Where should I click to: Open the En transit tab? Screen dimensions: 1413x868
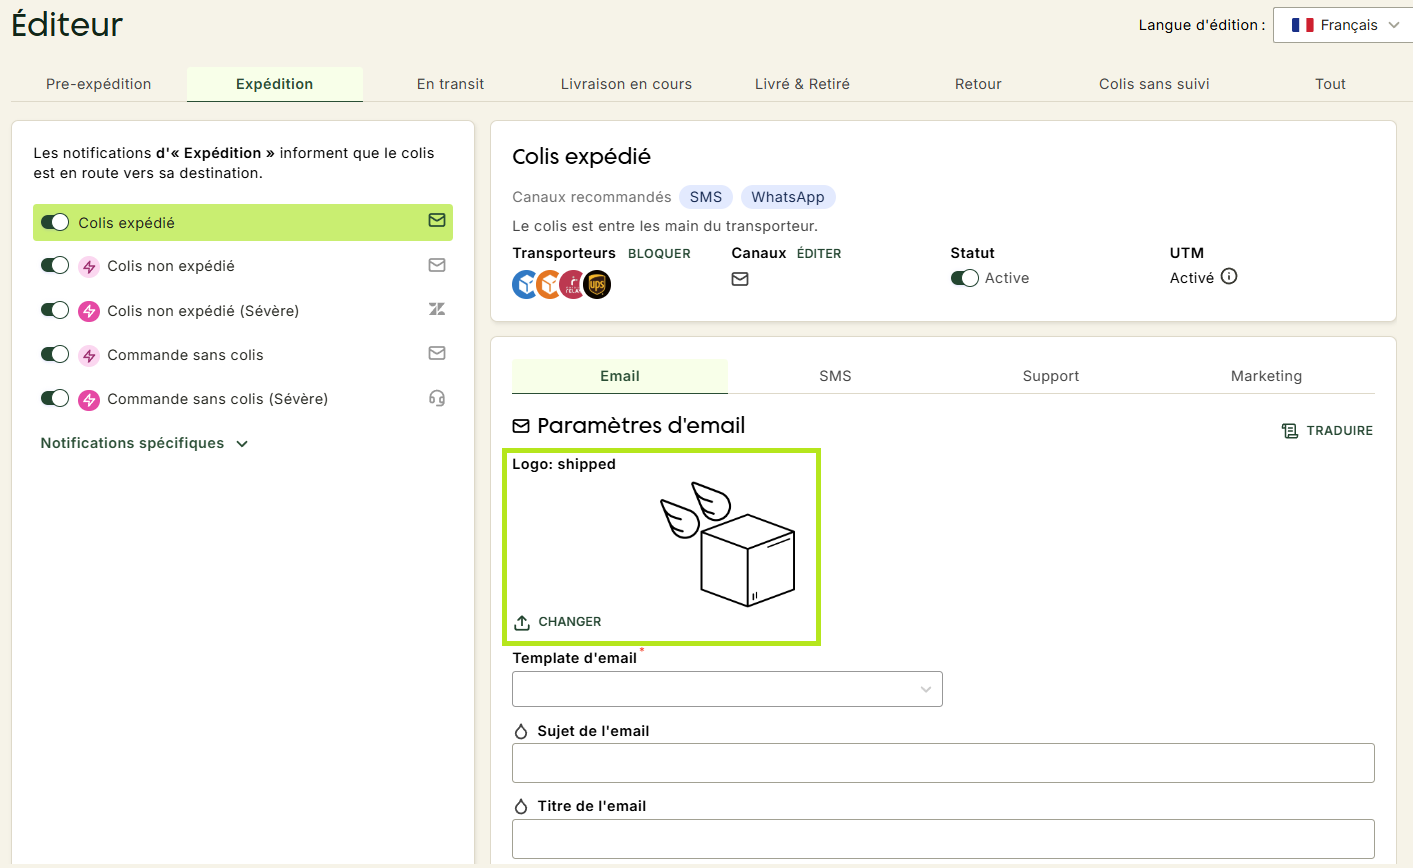tap(450, 84)
